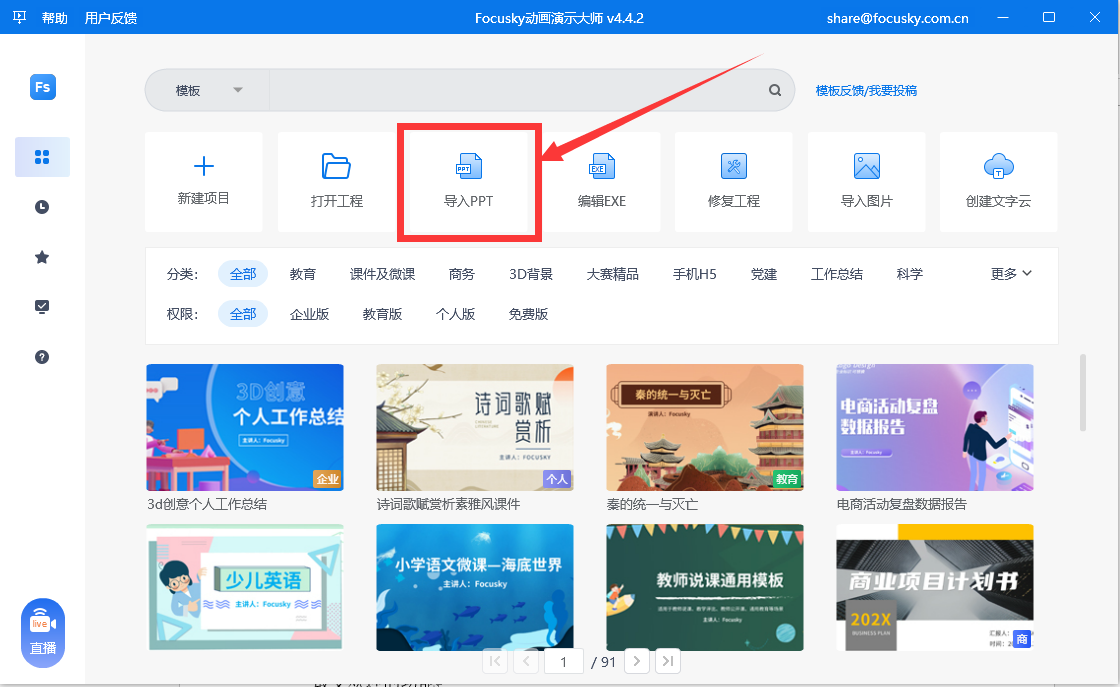Open favorites via the star sidebar icon
This screenshot has width=1120, height=687.
point(42,257)
